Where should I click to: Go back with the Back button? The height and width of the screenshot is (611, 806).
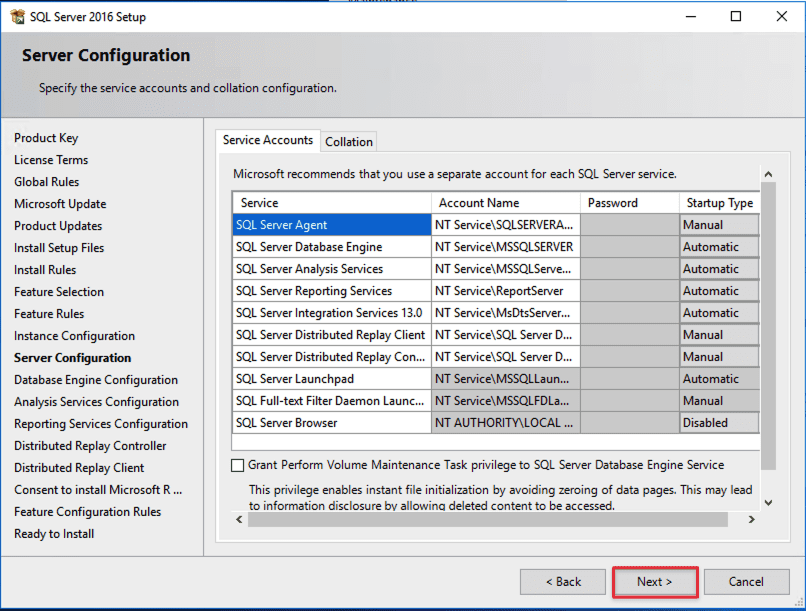click(563, 581)
